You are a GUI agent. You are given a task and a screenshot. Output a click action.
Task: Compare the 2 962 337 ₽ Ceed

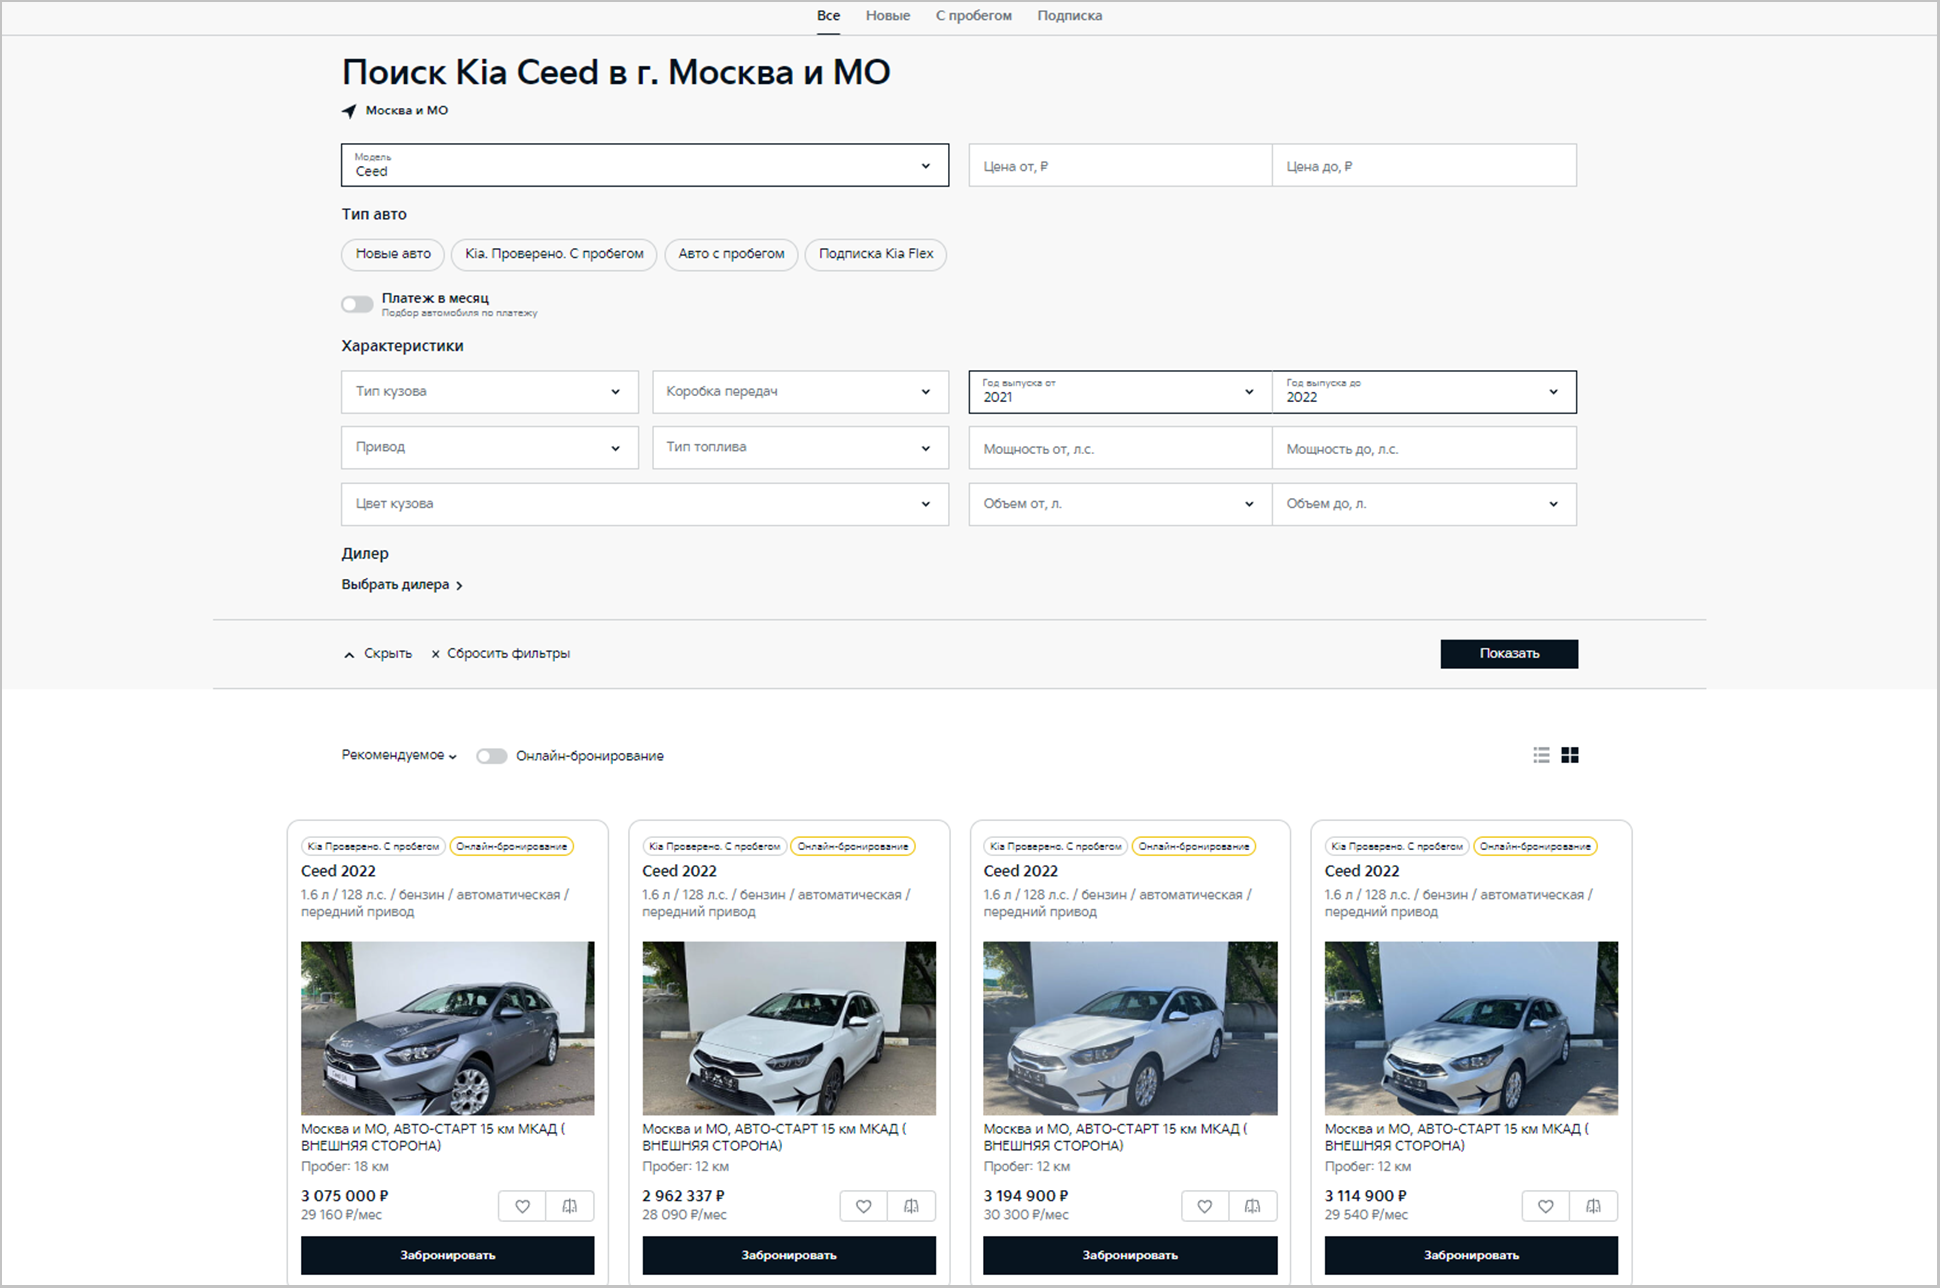(911, 1206)
